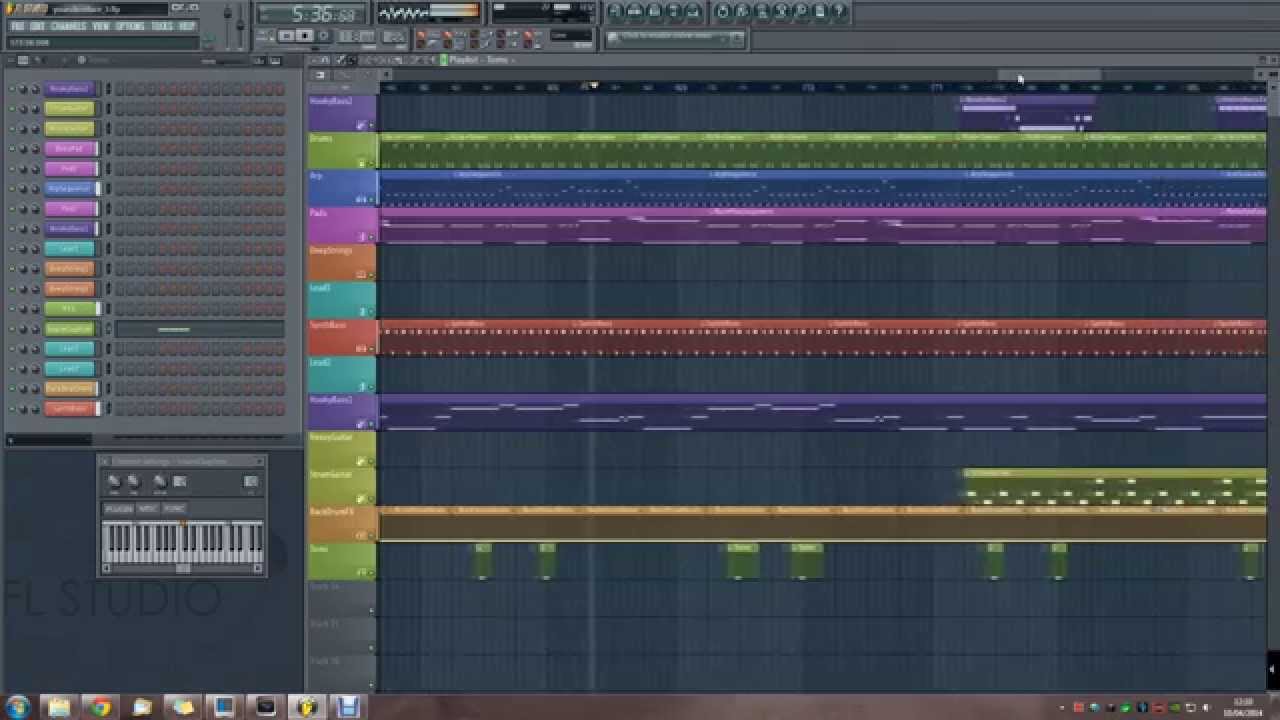Switch to FUNC tab in Channel settings
Viewport: 1280px width, 720px height.
click(174, 508)
